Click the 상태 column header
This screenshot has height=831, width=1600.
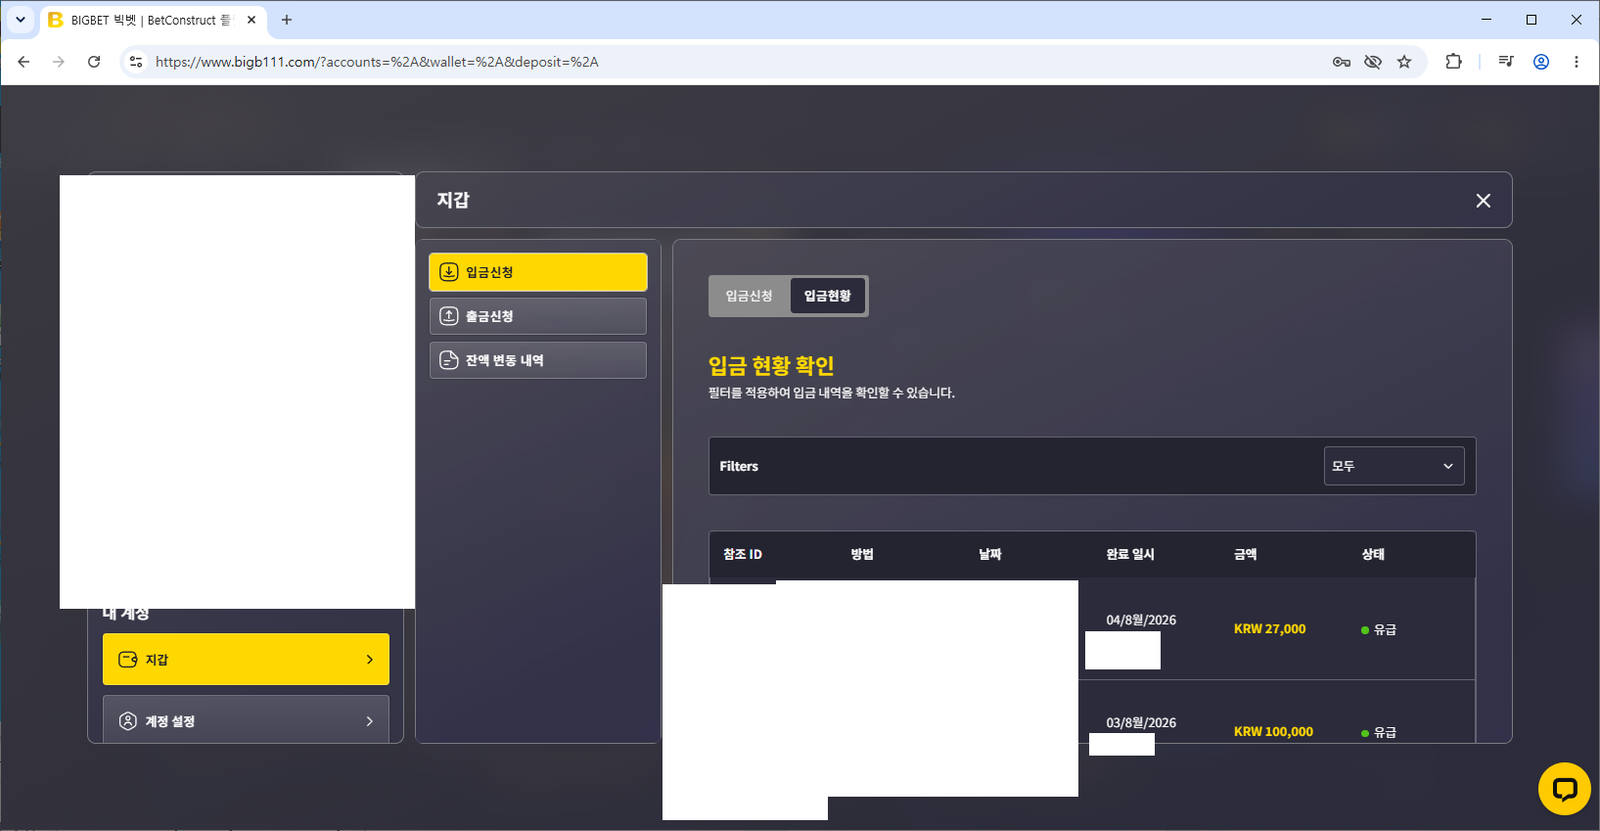tap(1373, 554)
